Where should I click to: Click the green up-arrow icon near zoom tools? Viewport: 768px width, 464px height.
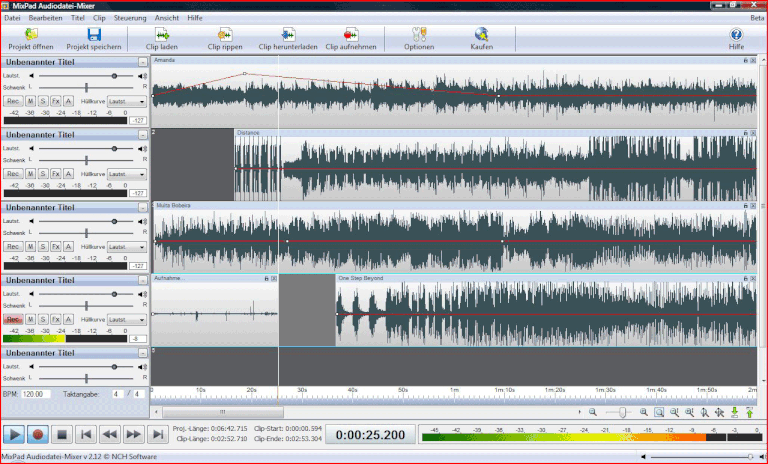[749, 413]
